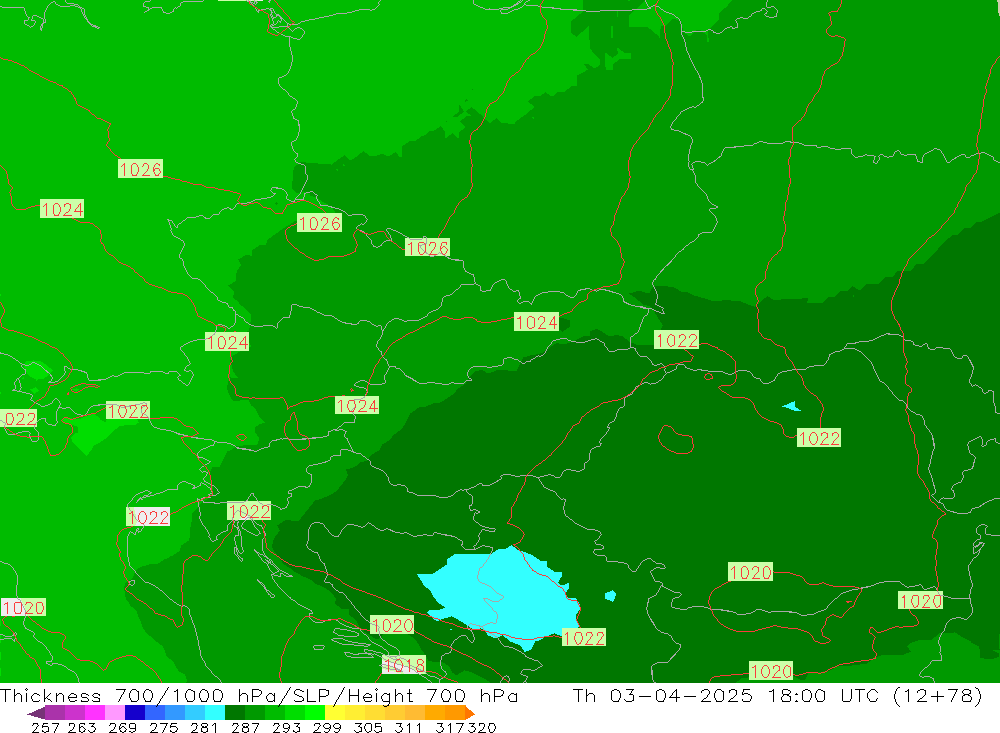
Task: Pick the first yellow legend swatch
Action: (335, 713)
